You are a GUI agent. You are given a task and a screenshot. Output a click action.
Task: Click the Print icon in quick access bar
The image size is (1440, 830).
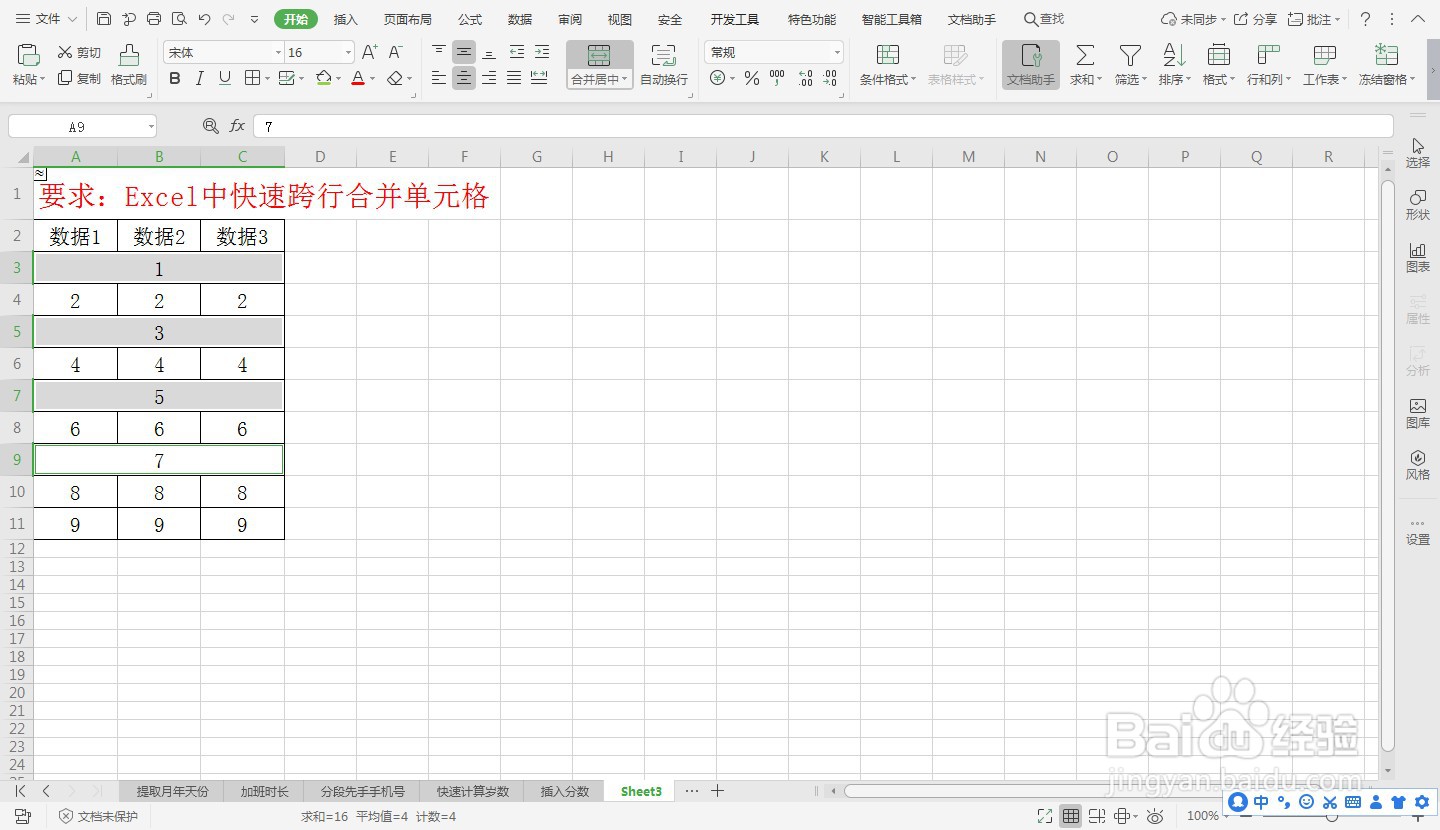point(154,19)
